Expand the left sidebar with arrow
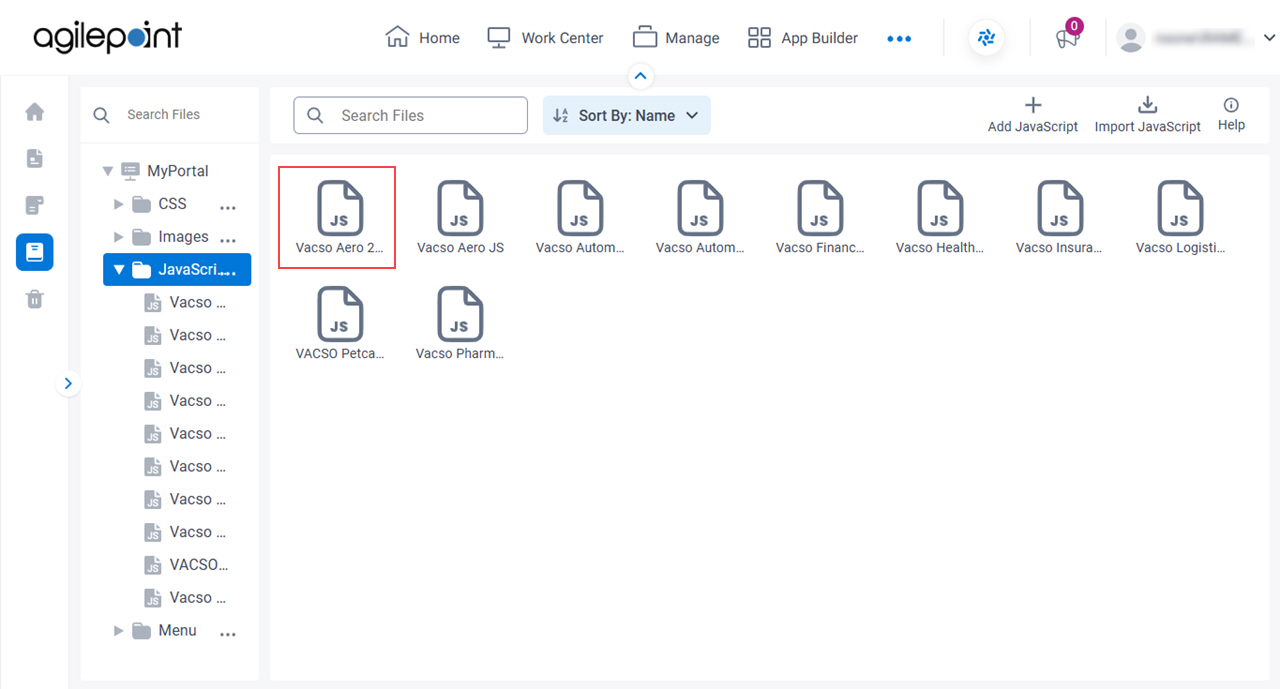The image size is (1280, 689). tap(68, 383)
